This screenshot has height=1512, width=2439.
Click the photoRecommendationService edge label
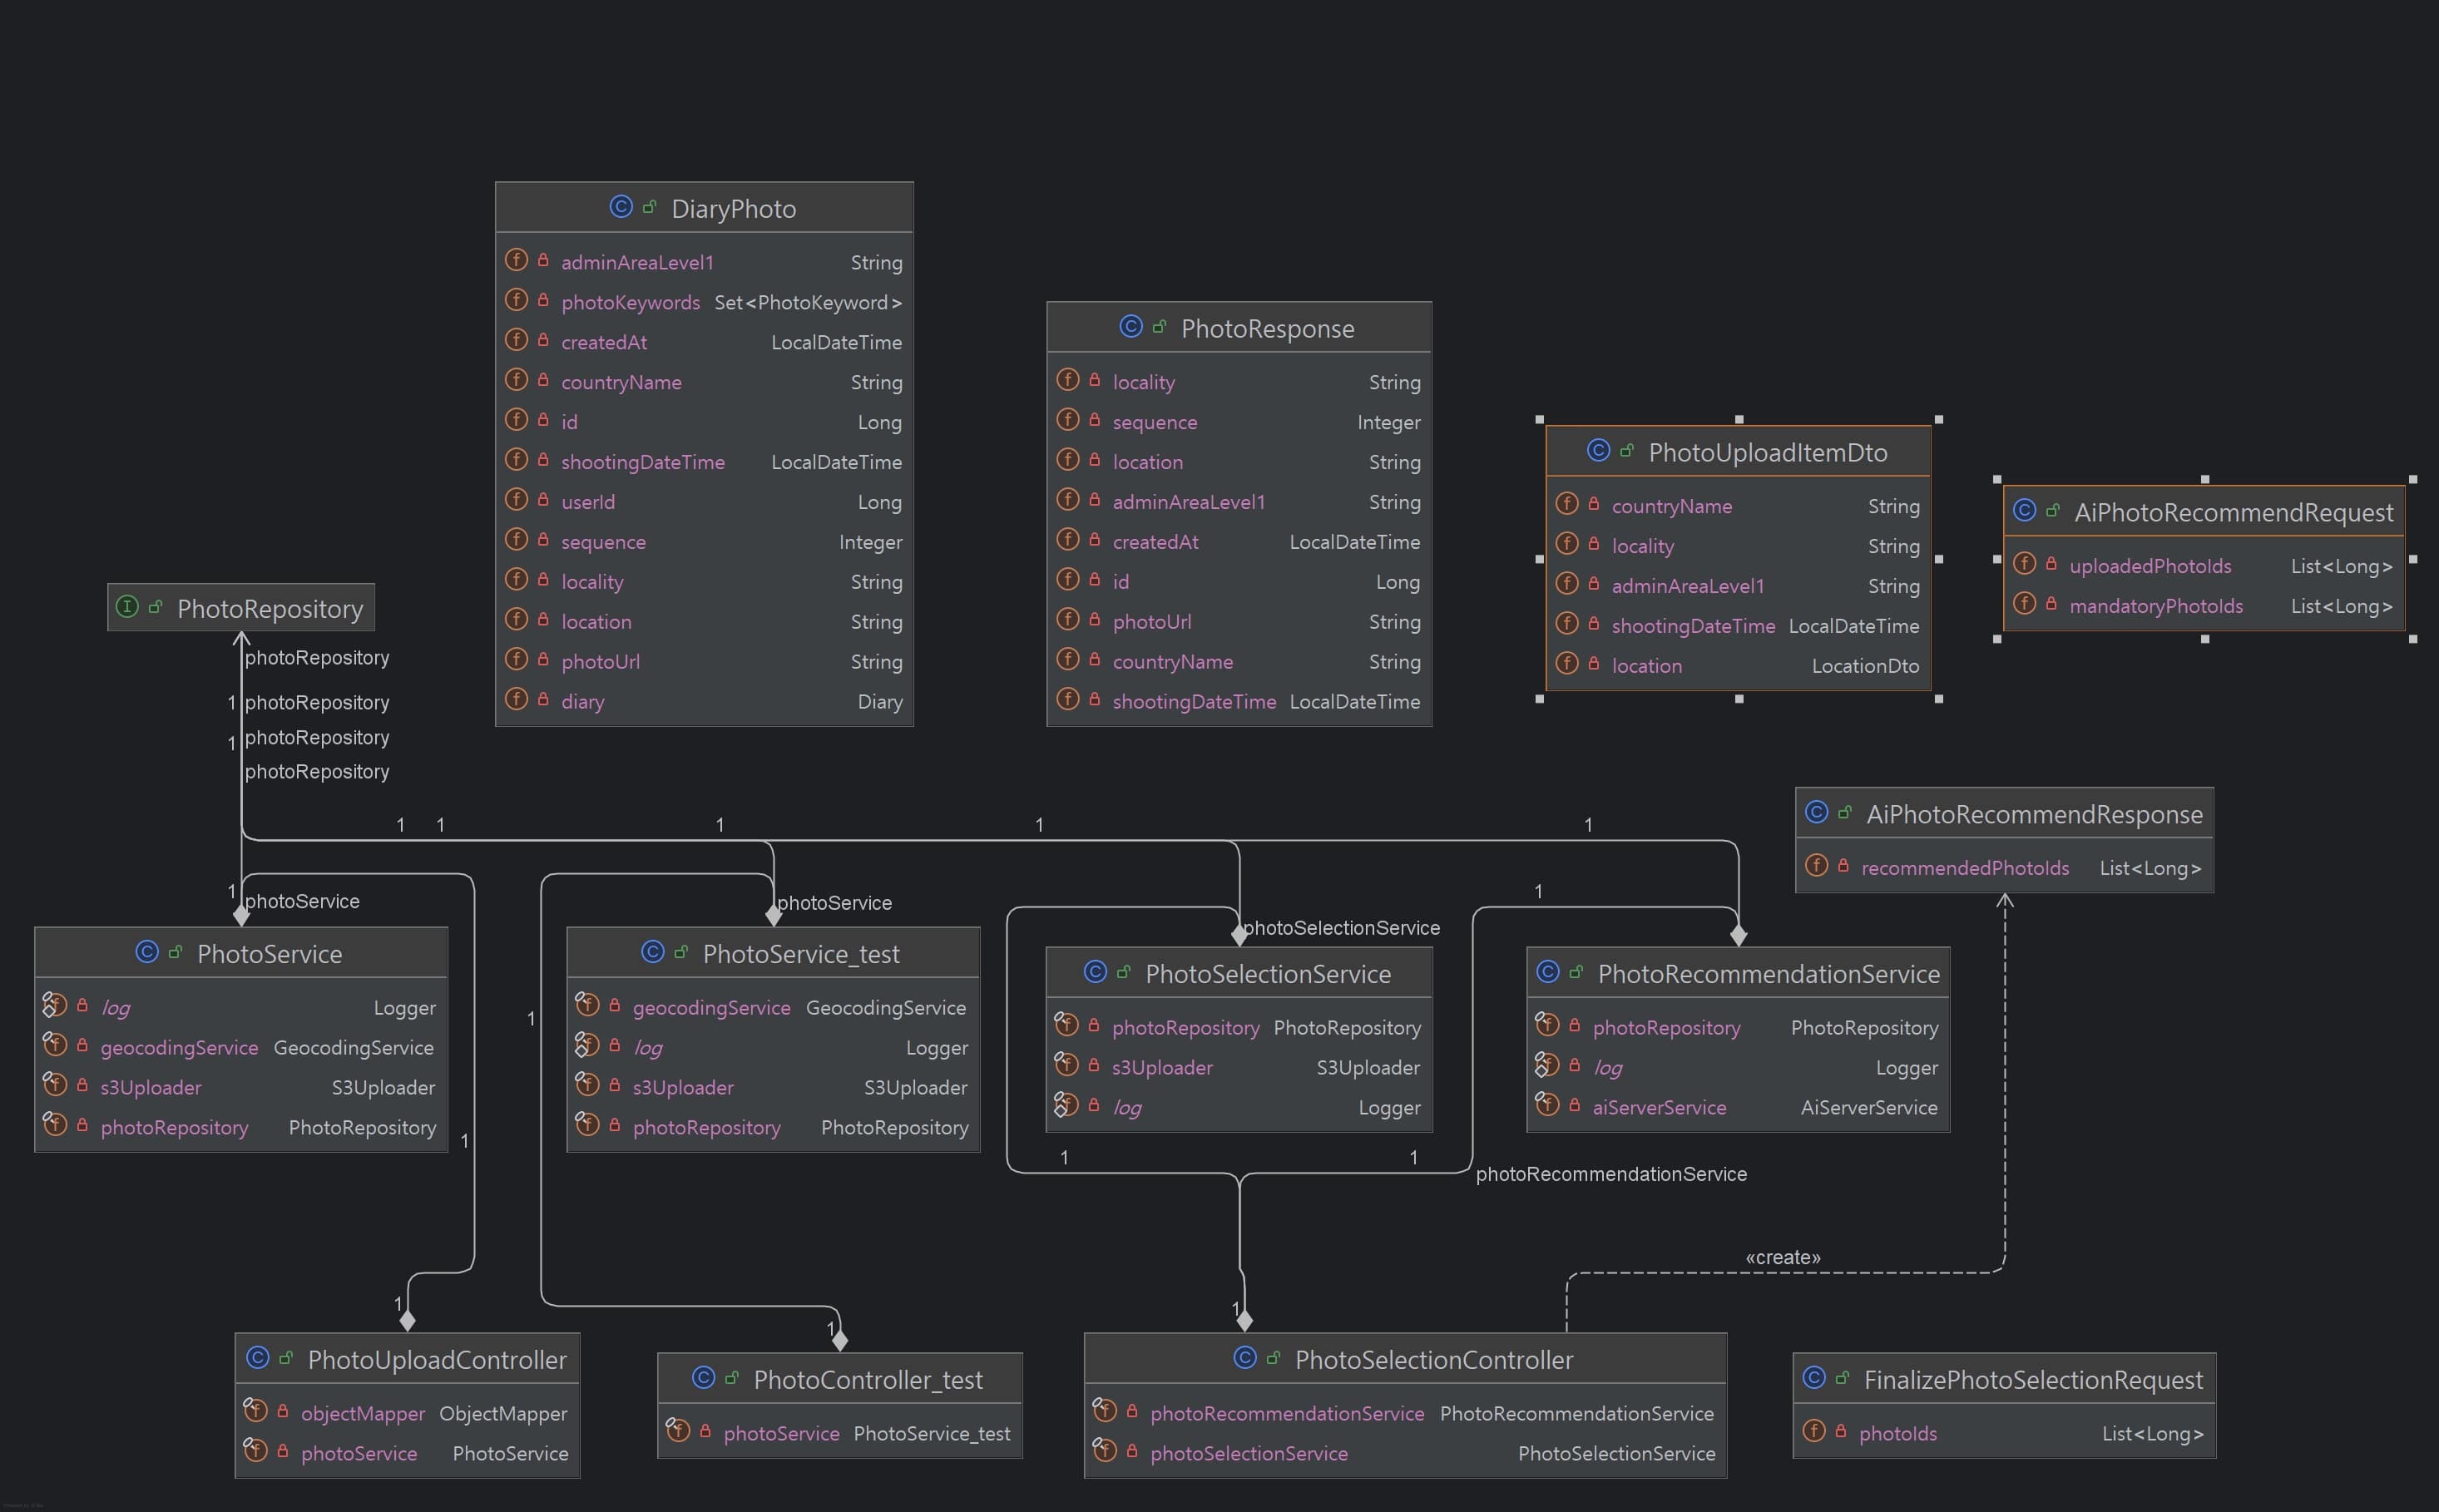1610,1174
